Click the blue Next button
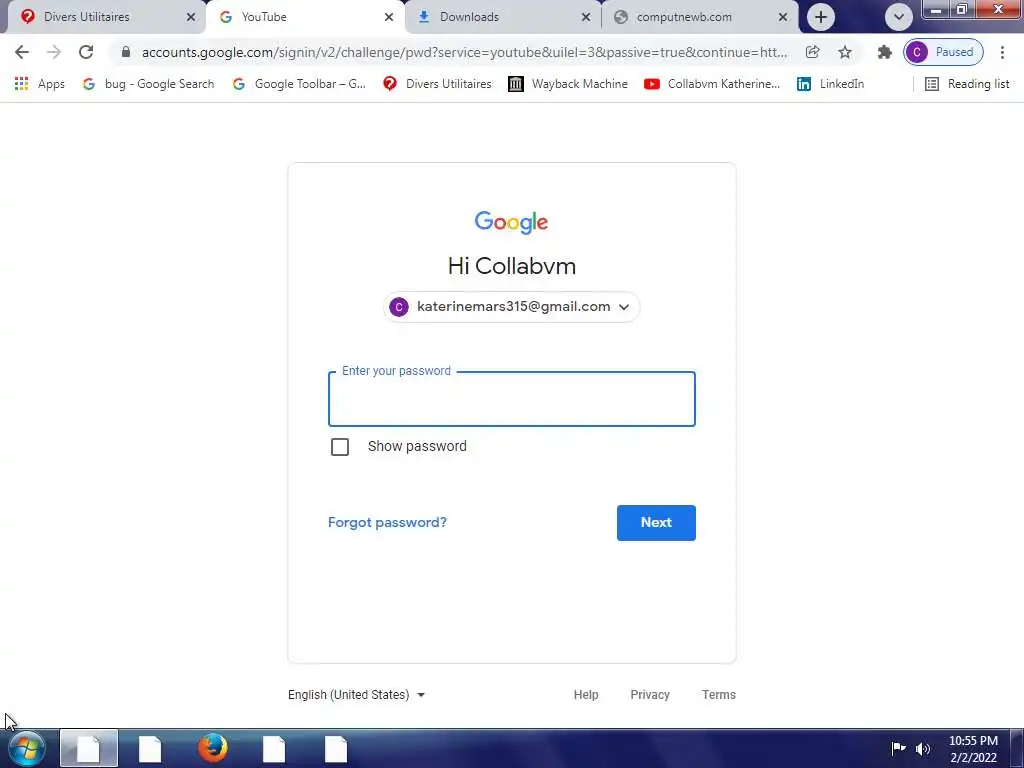Screen dimensions: 1024x768 [656, 522]
